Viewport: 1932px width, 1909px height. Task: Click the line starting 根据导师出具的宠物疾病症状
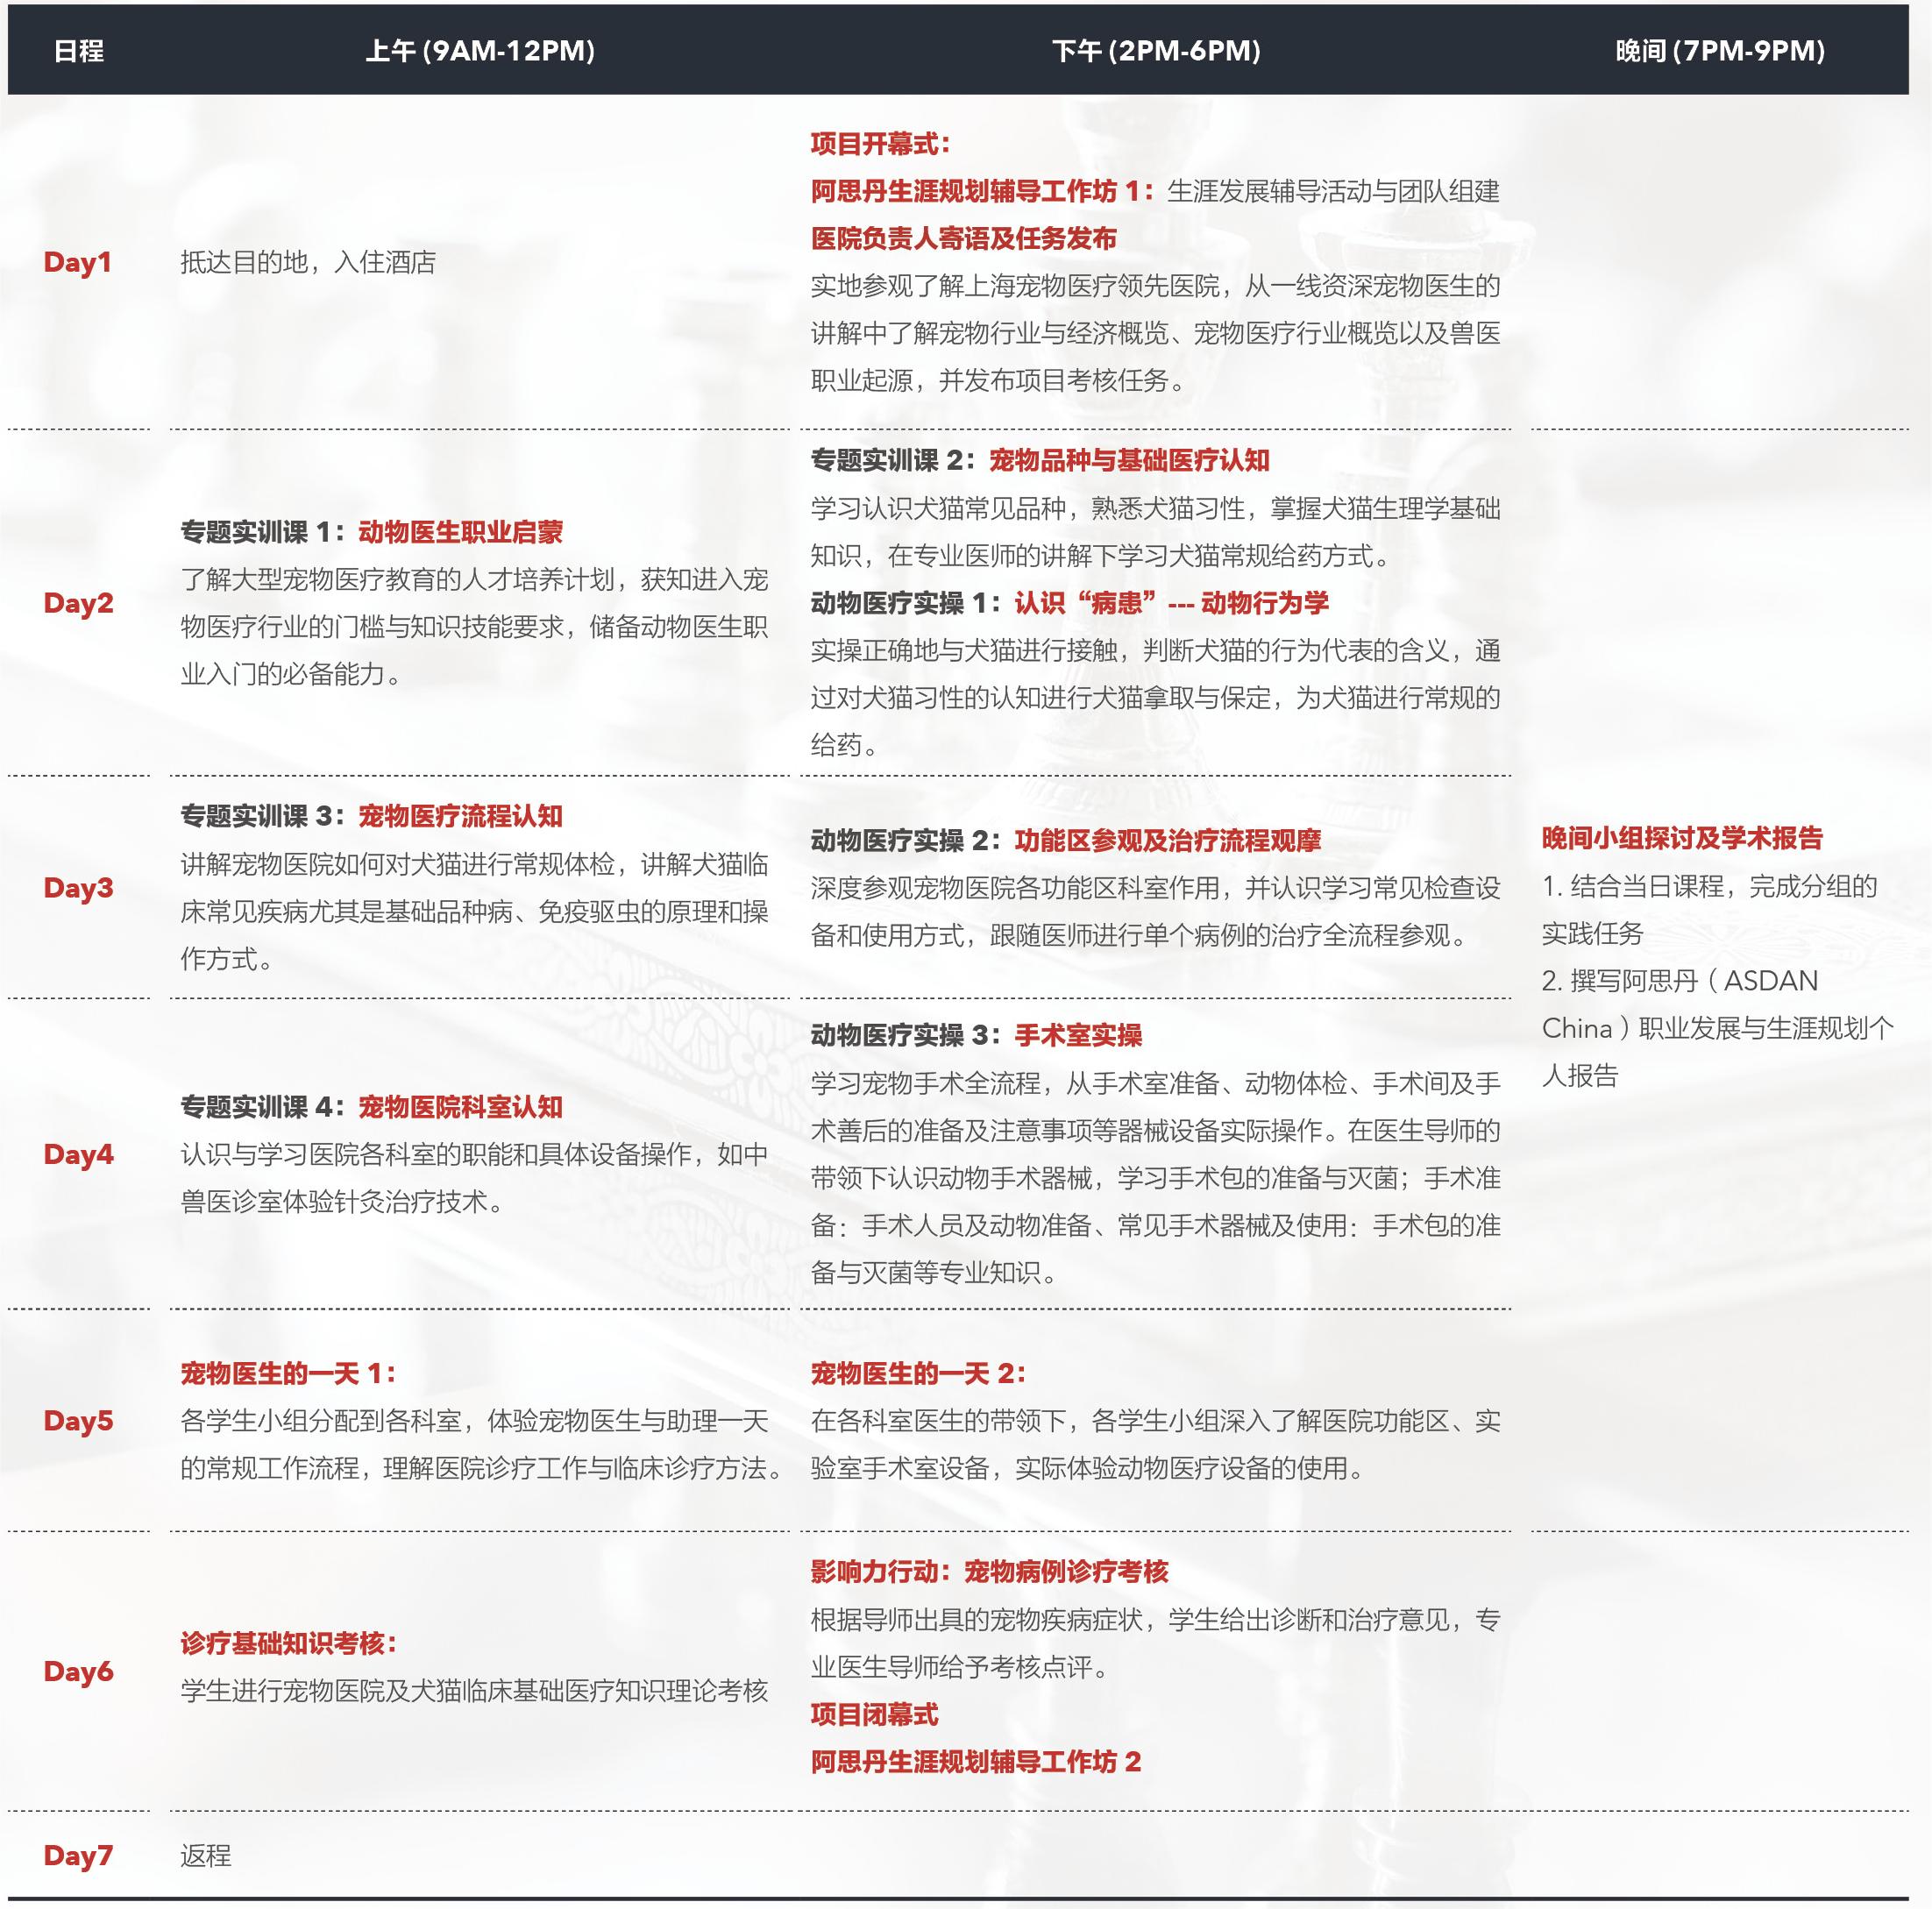[x=1156, y=1619]
